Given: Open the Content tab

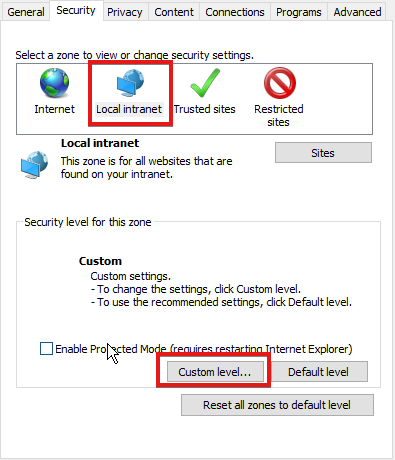Looking at the screenshot, I should pyautogui.click(x=174, y=12).
